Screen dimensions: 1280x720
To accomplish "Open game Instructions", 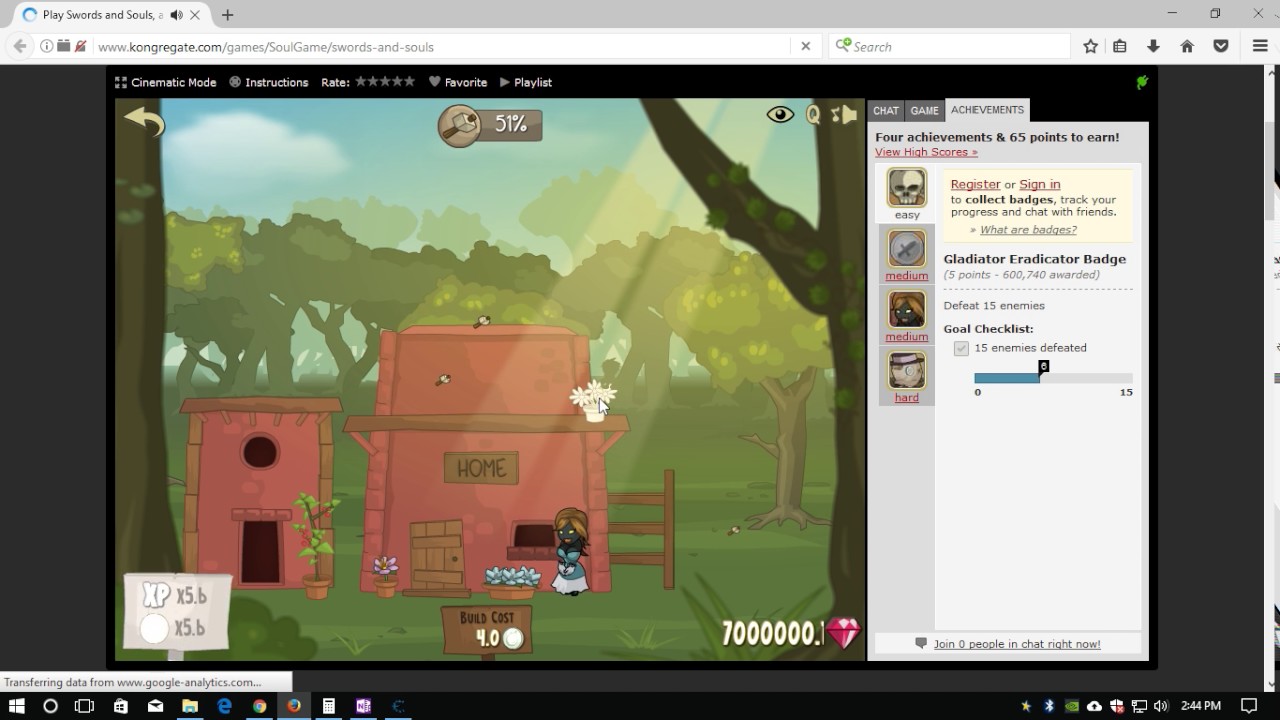I will [x=269, y=83].
